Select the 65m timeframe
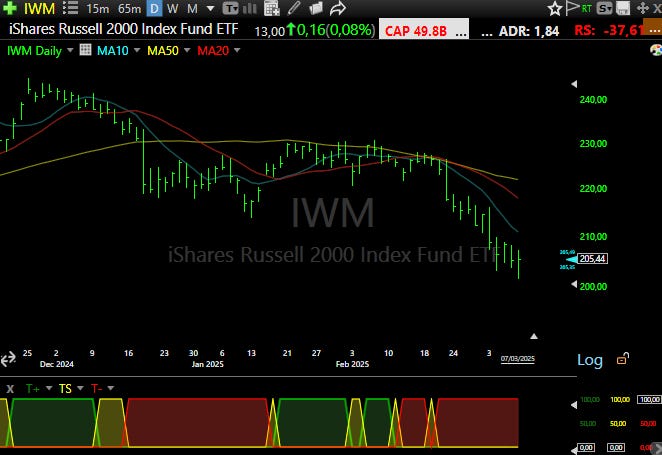The height and width of the screenshot is (455, 662). tap(129, 8)
